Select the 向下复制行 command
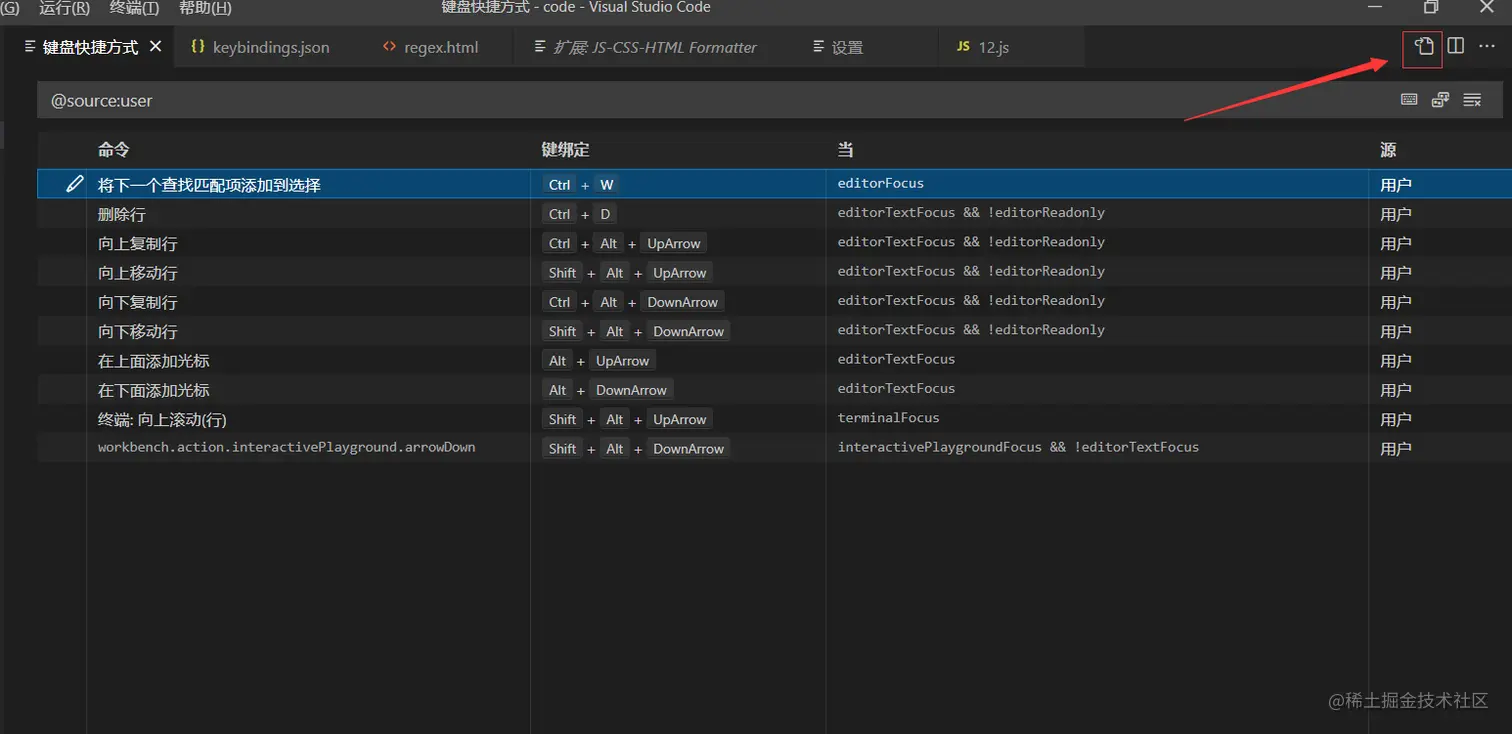This screenshot has width=1512, height=734. pyautogui.click(x=138, y=302)
